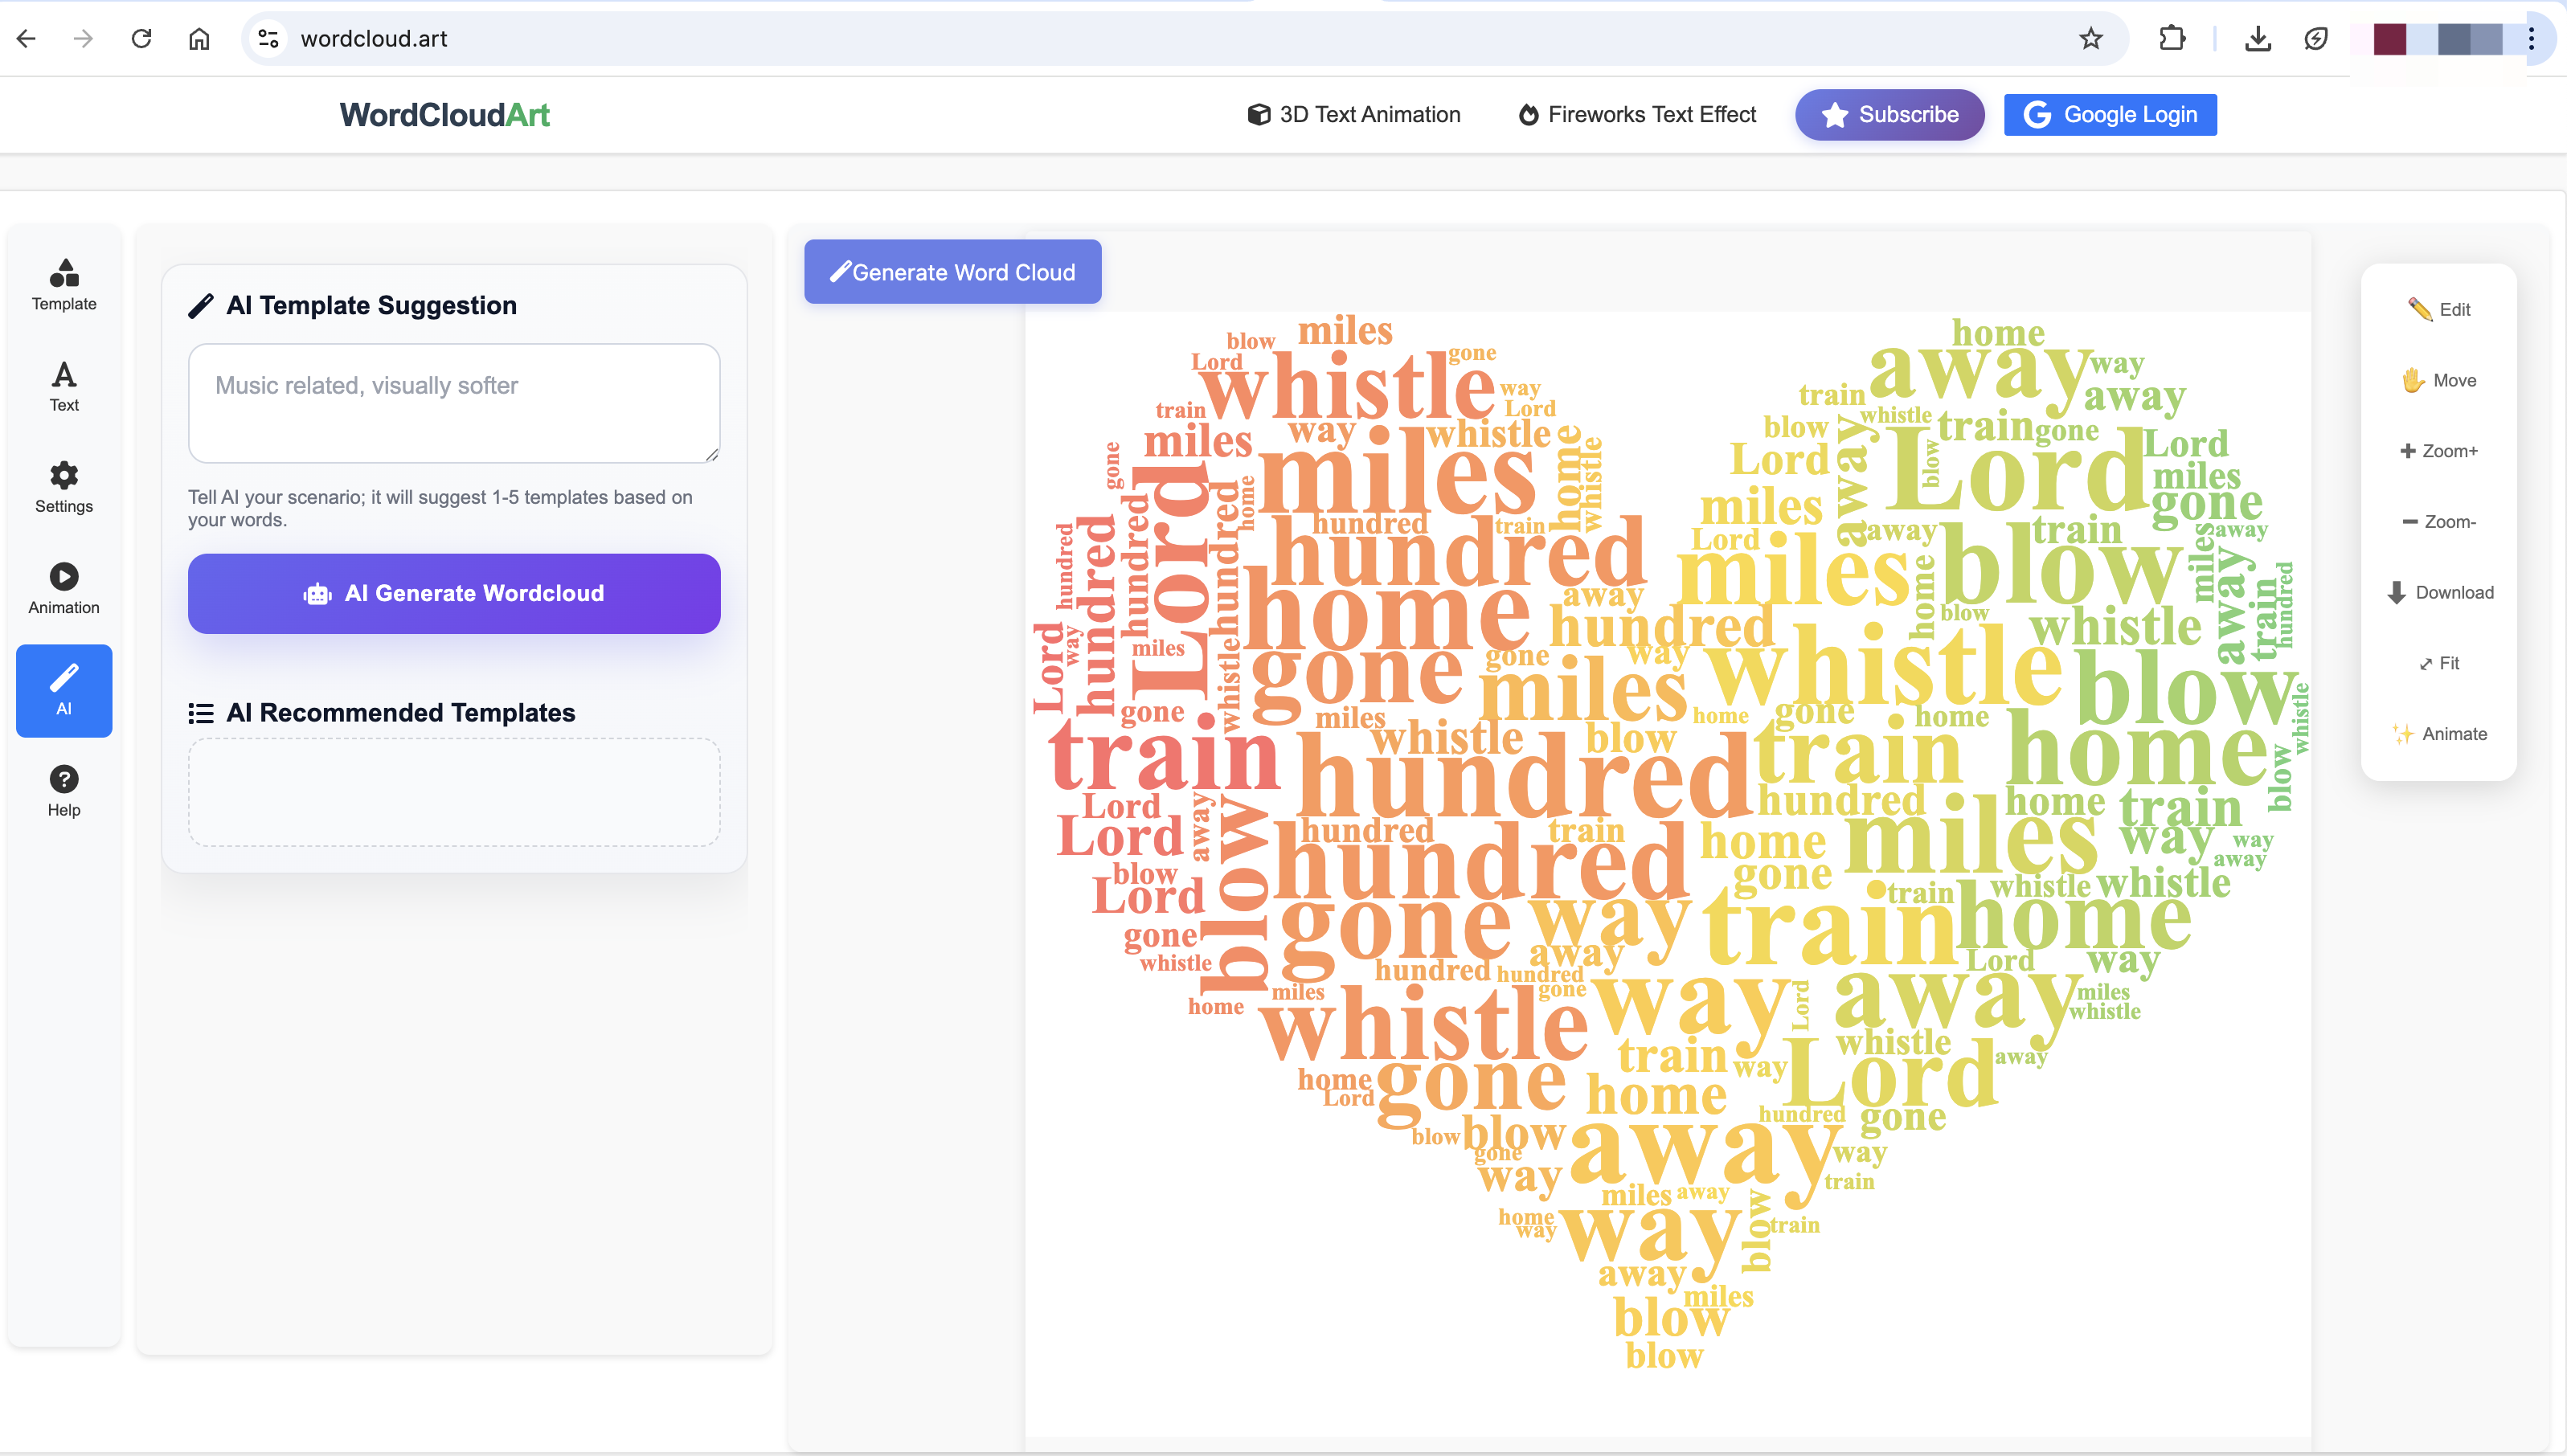Click the Subscribe button
Screen dimensions: 2567x1456
pyautogui.click(x=1888, y=114)
